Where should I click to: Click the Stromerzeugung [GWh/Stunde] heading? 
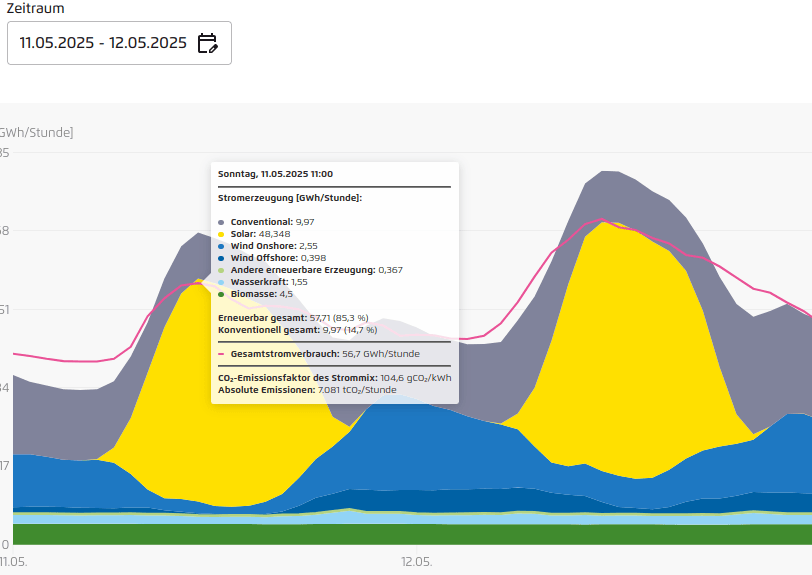point(290,198)
